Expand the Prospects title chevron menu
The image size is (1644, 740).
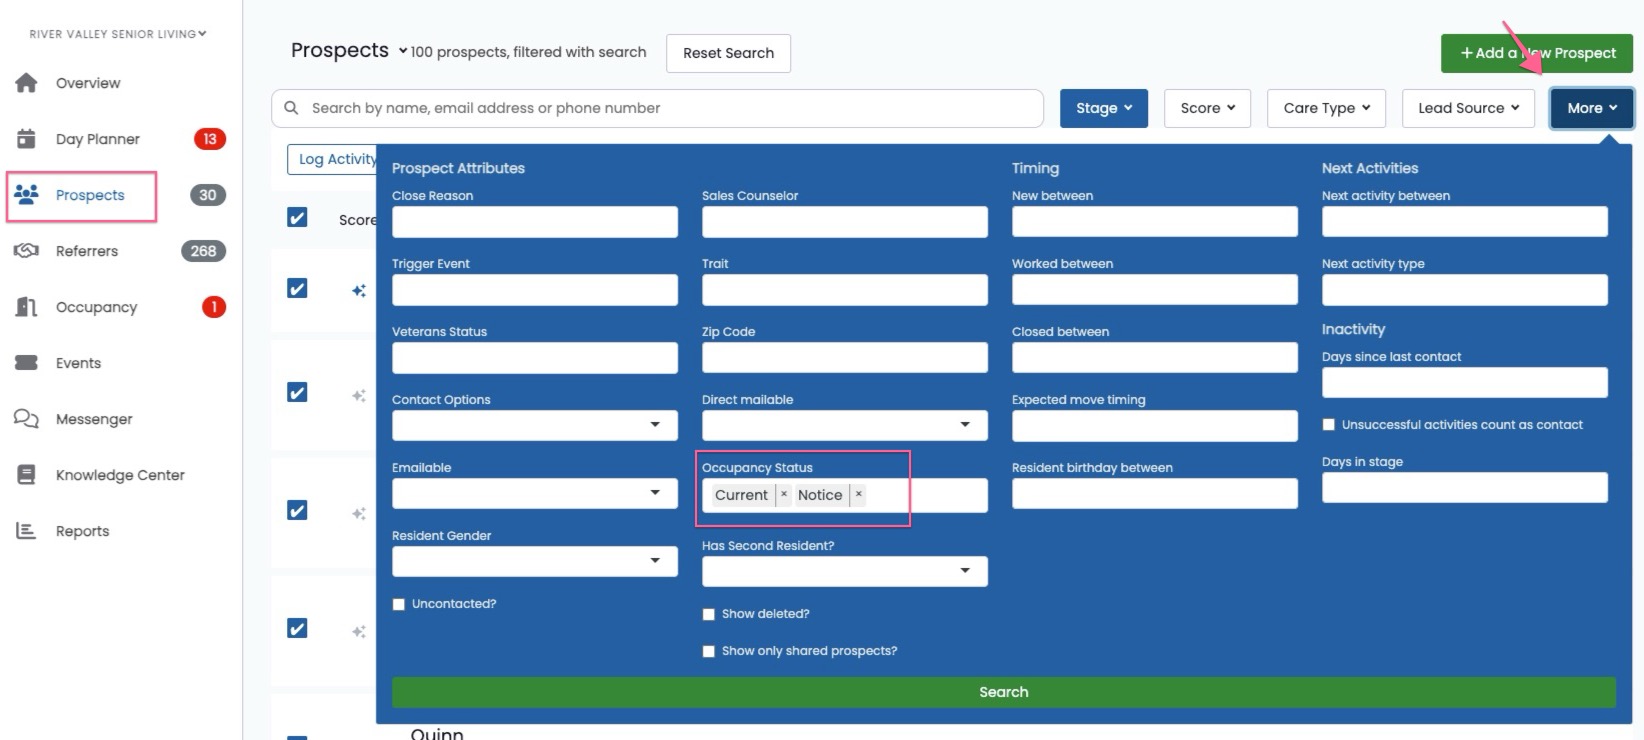[403, 51]
